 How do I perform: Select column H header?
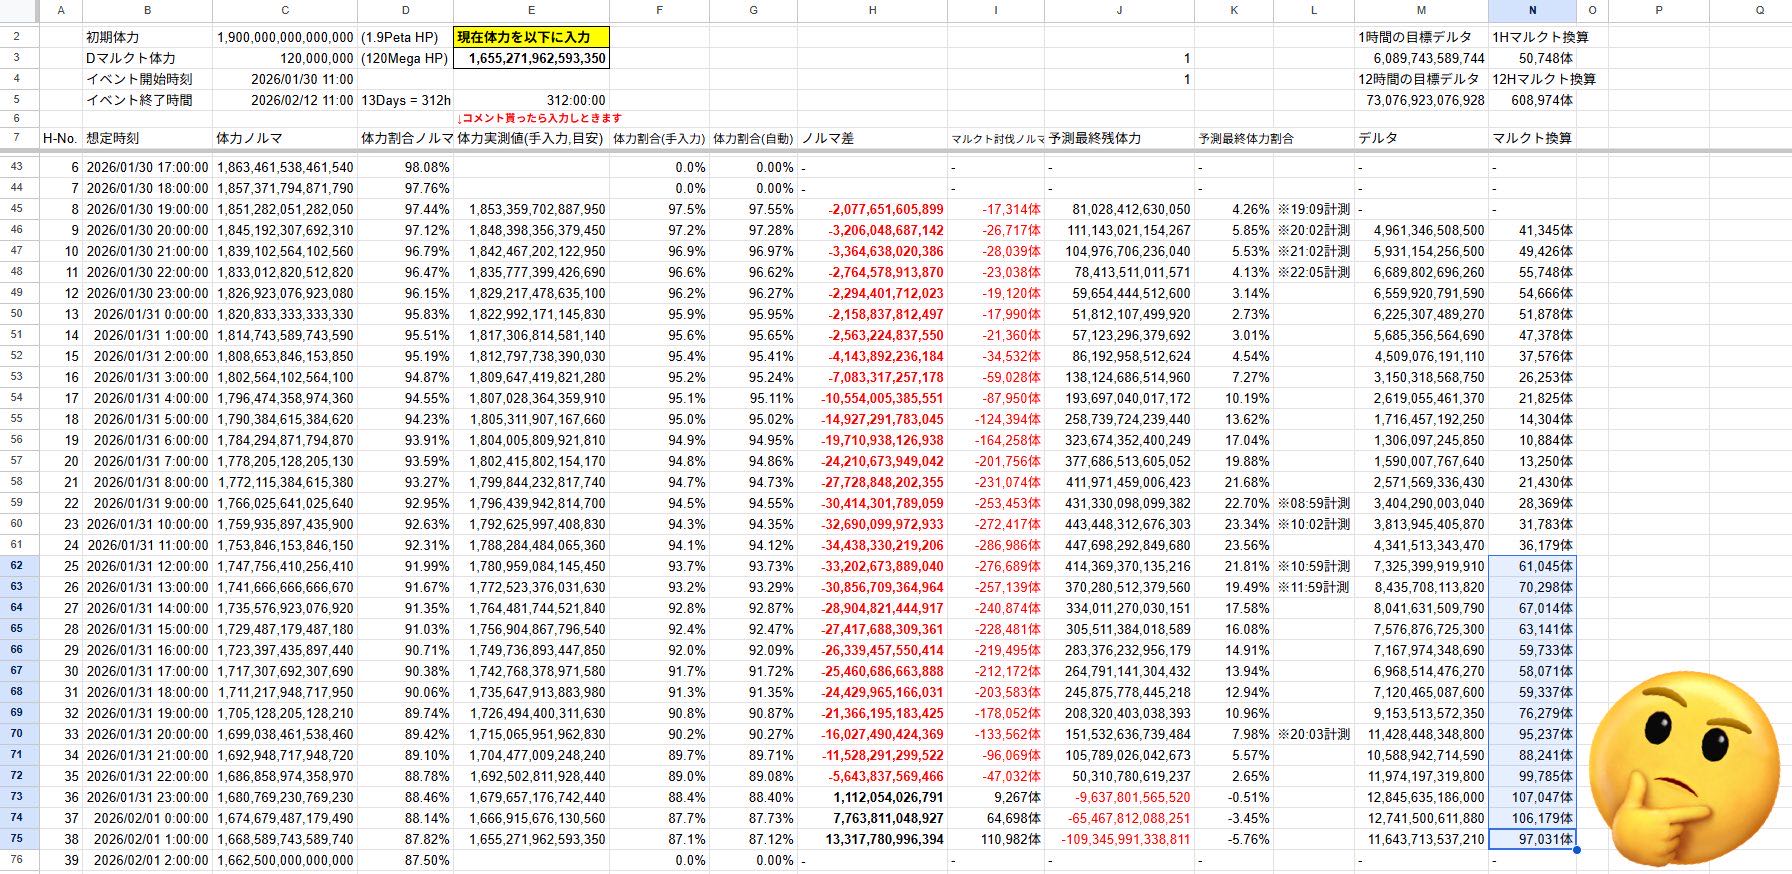pos(872,10)
